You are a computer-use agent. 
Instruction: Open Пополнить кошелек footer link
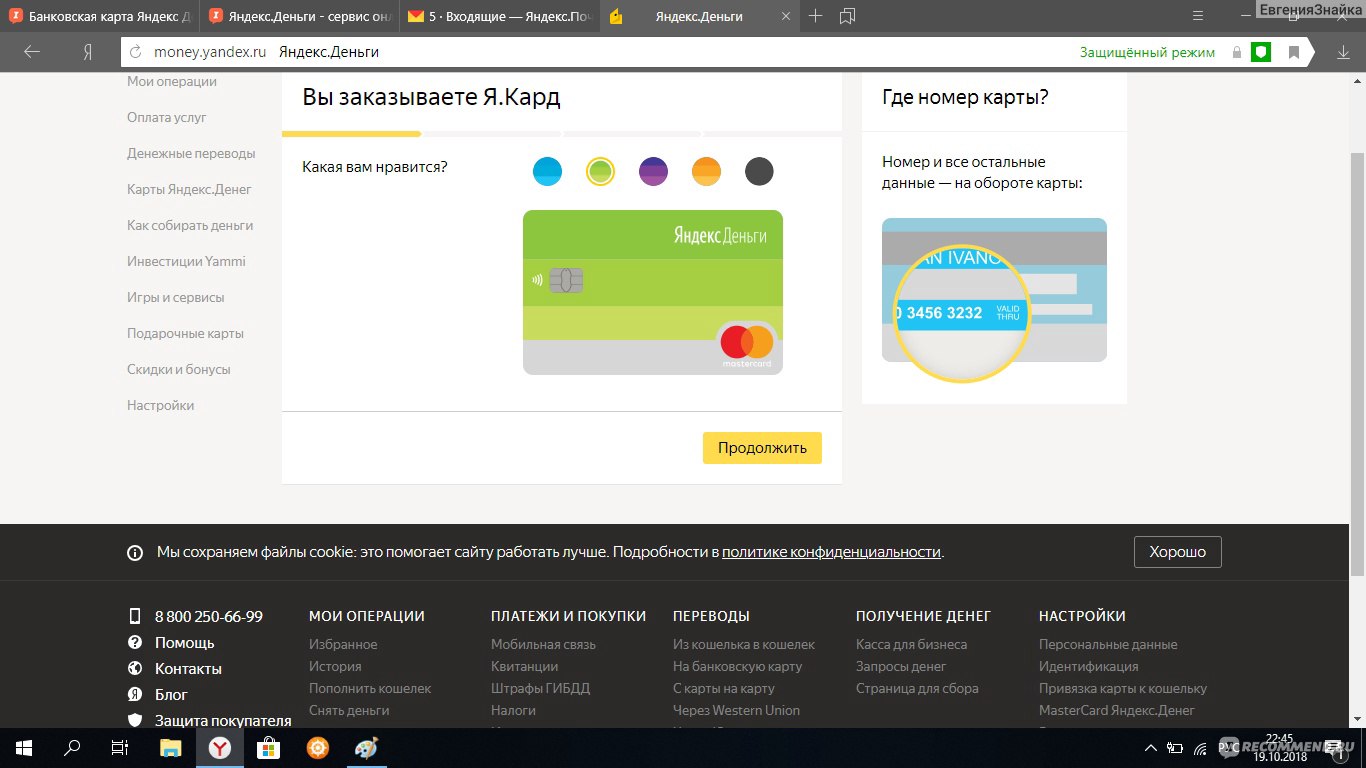(370, 689)
